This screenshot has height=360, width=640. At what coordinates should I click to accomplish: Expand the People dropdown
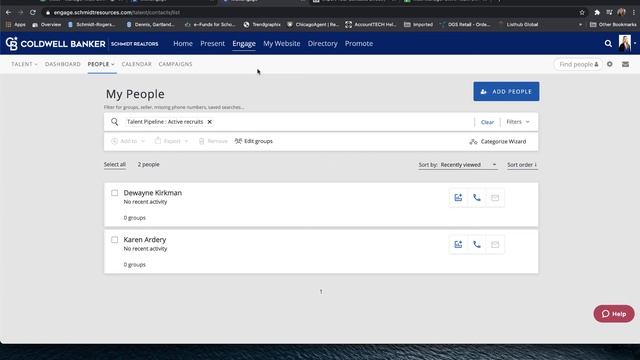(101, 64)
